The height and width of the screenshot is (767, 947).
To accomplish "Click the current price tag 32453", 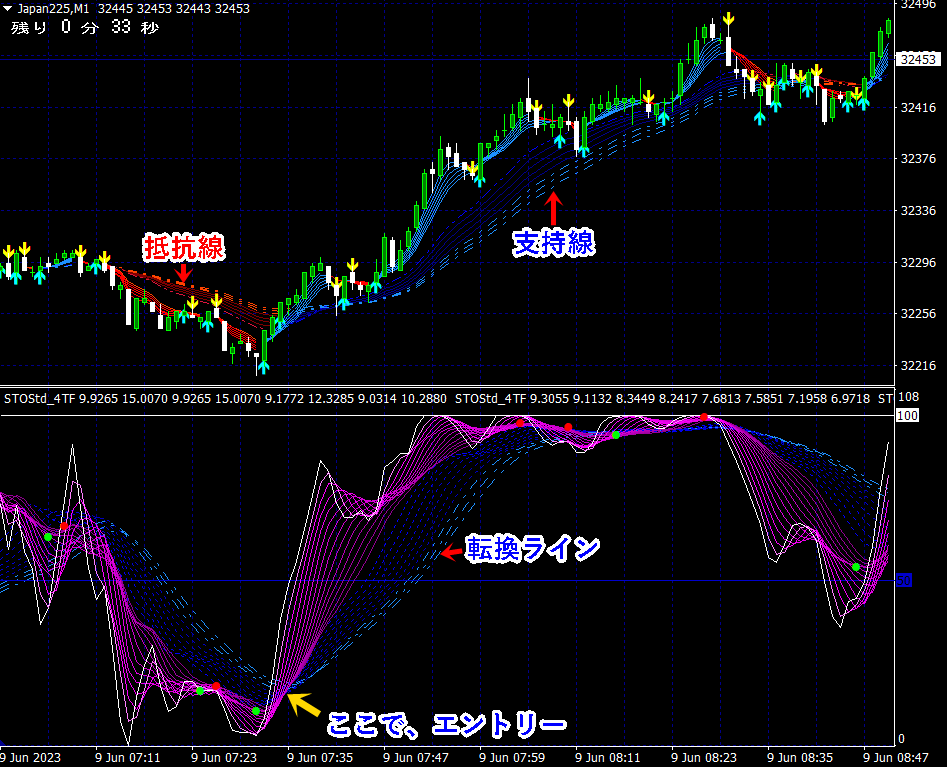I will coord(918,59).
